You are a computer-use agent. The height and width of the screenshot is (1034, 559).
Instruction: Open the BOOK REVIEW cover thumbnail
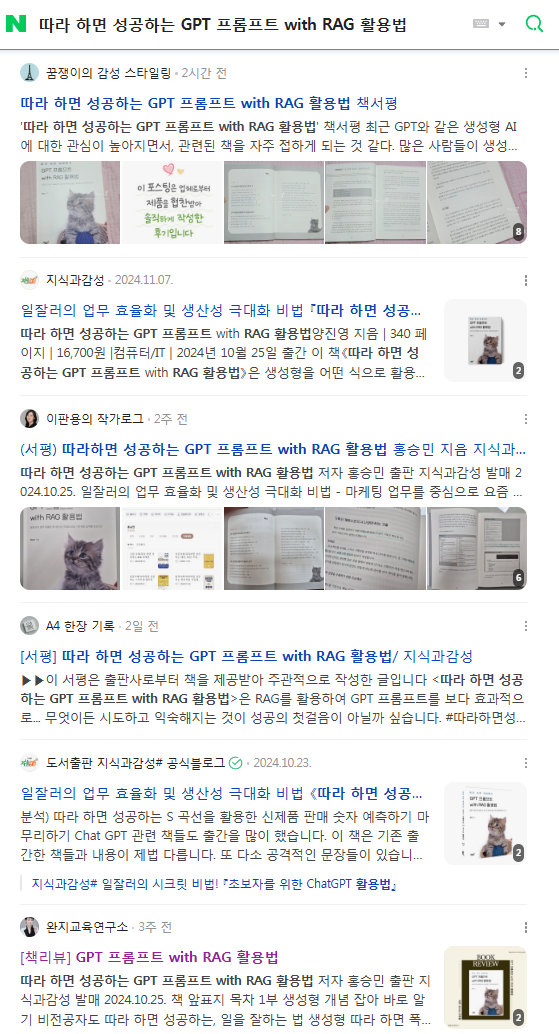[485, 987]
